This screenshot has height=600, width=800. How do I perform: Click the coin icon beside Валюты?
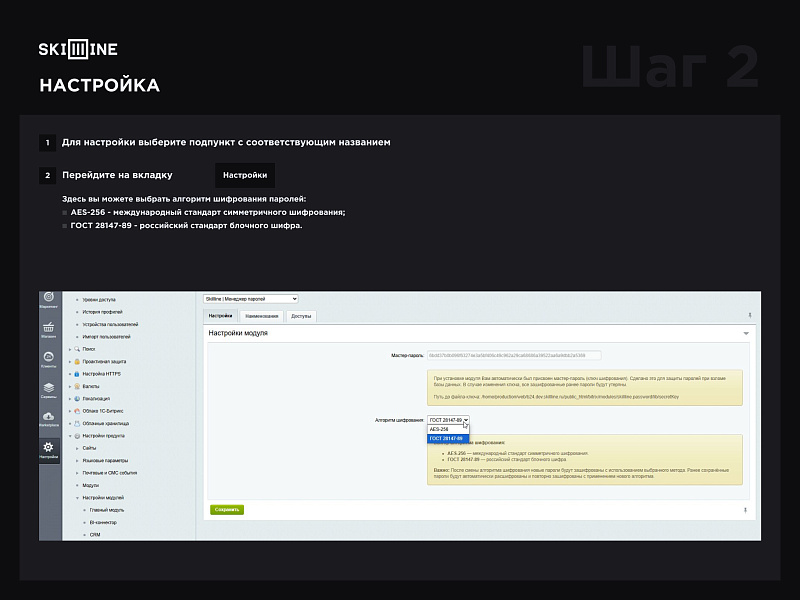click(77, 386)
